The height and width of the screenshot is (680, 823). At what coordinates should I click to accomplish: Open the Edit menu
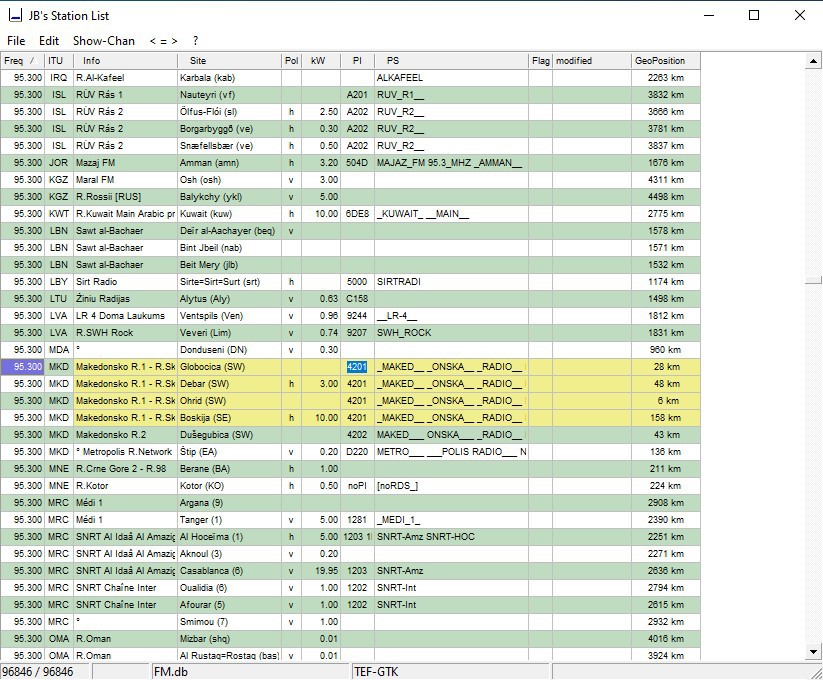pyautogui.click(x=49, y=41)
